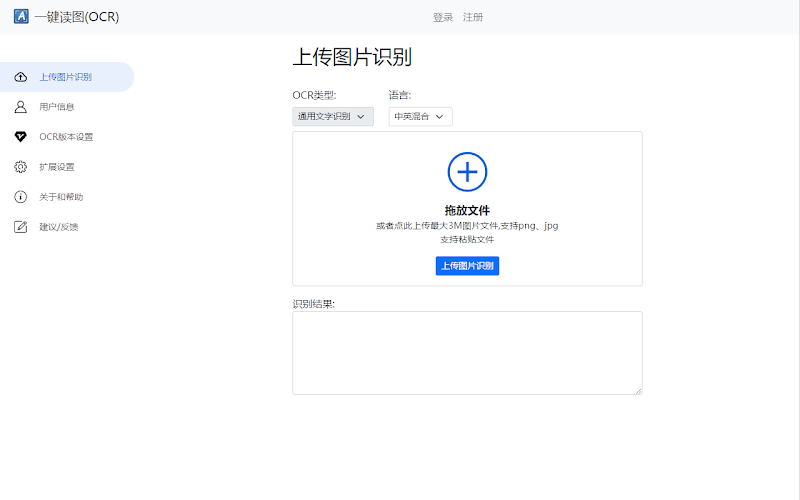Click the chevron arrow of language selector
The width and height of the screenshot is (800, 500).
(439, 117)
